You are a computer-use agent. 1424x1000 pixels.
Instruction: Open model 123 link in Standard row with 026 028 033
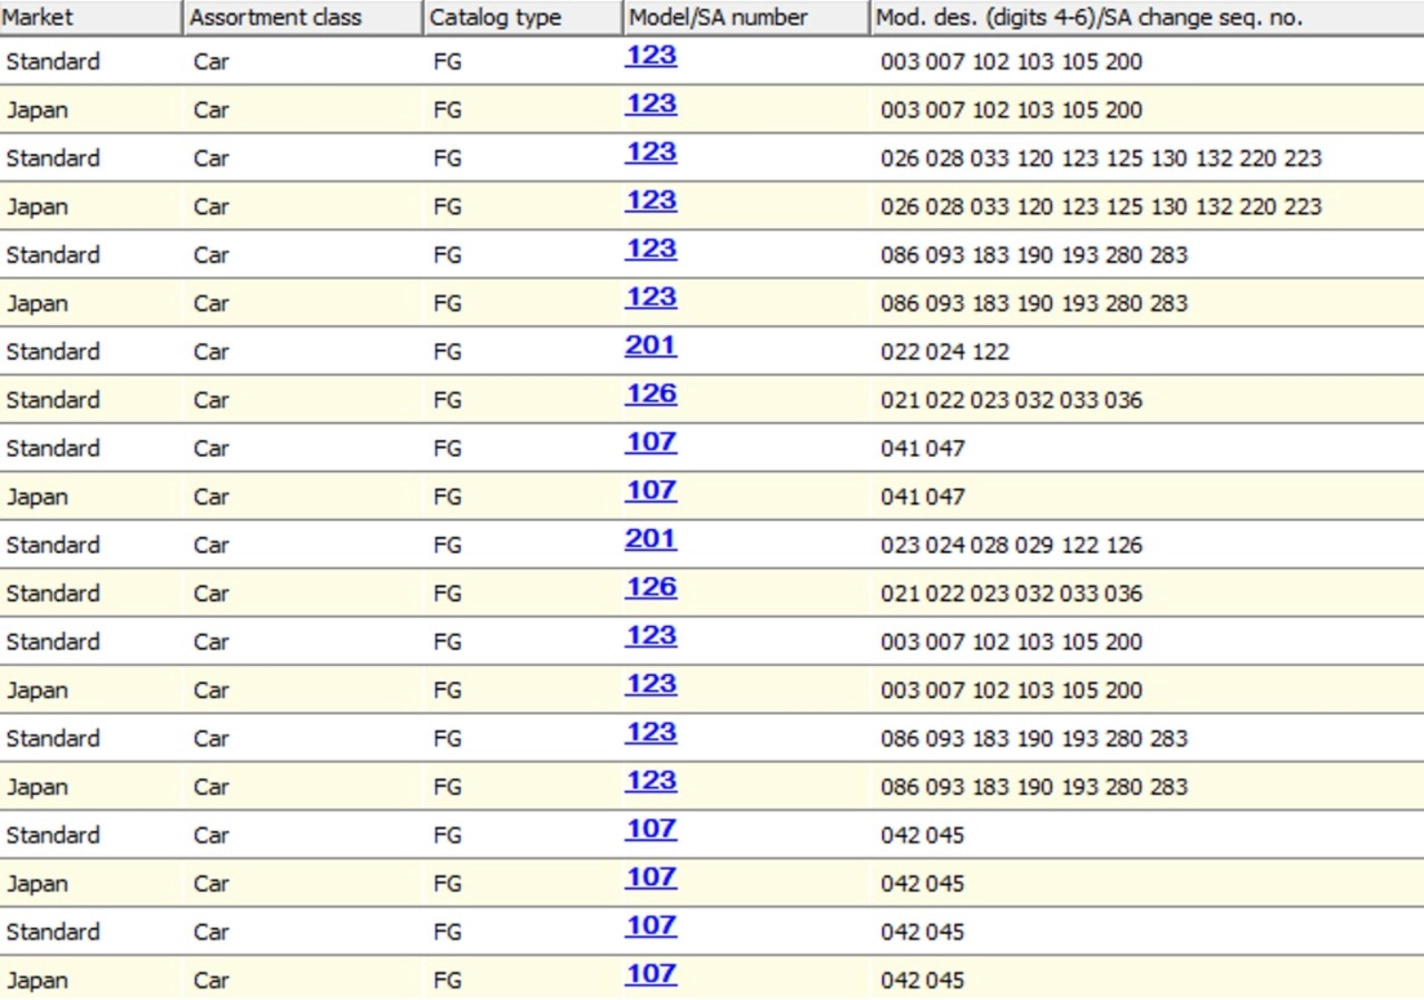click(651, 152)
